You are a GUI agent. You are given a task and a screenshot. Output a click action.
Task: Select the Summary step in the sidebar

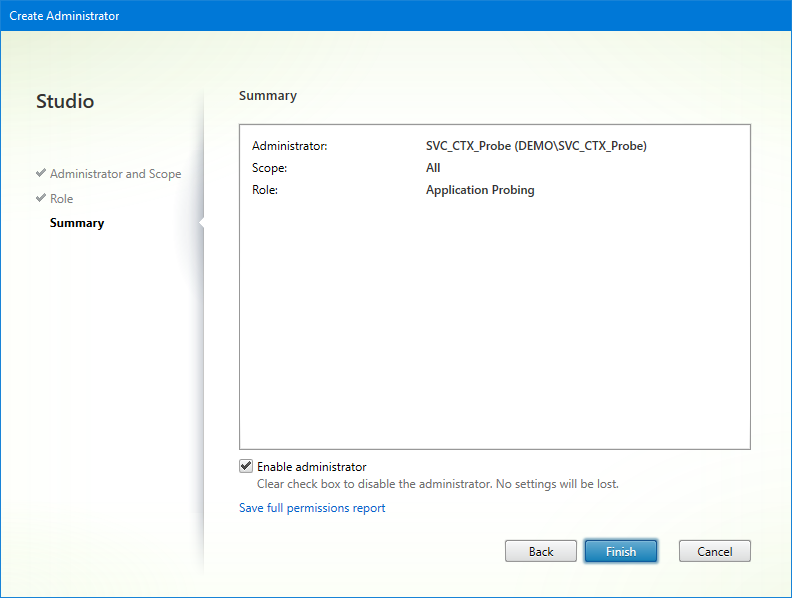click(77, 223)
